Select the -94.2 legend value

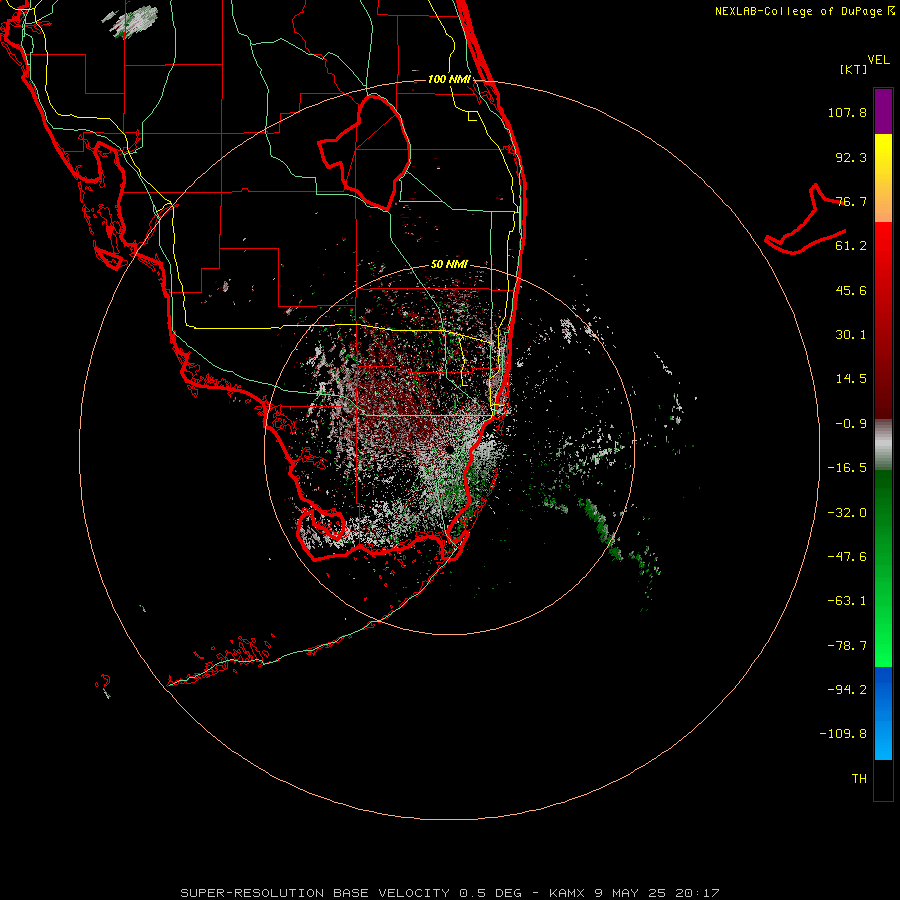click(x=847, y=689)
